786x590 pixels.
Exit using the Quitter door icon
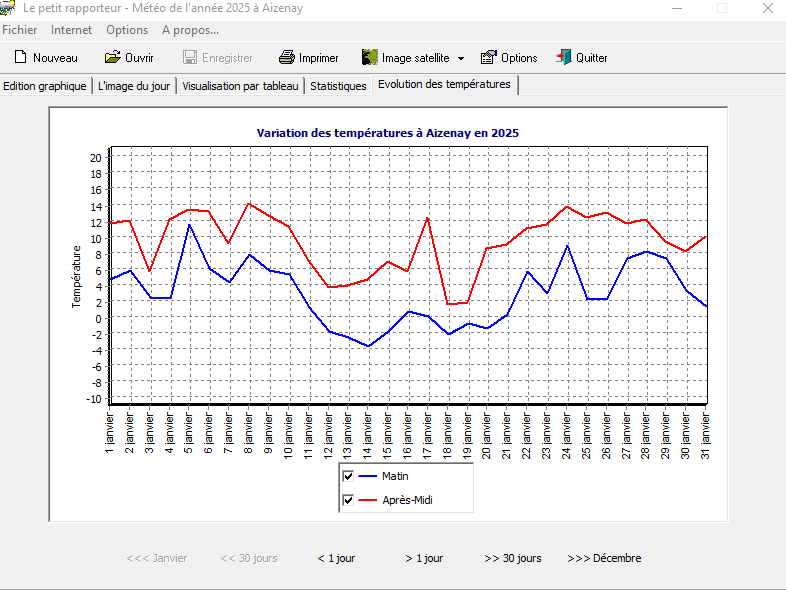564,57
